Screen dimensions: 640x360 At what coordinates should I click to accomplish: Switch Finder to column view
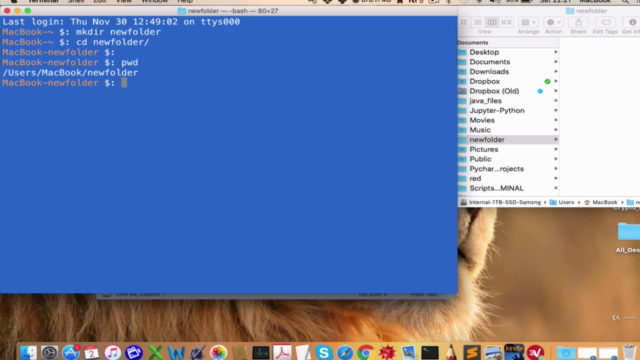(x=492, y=22)
